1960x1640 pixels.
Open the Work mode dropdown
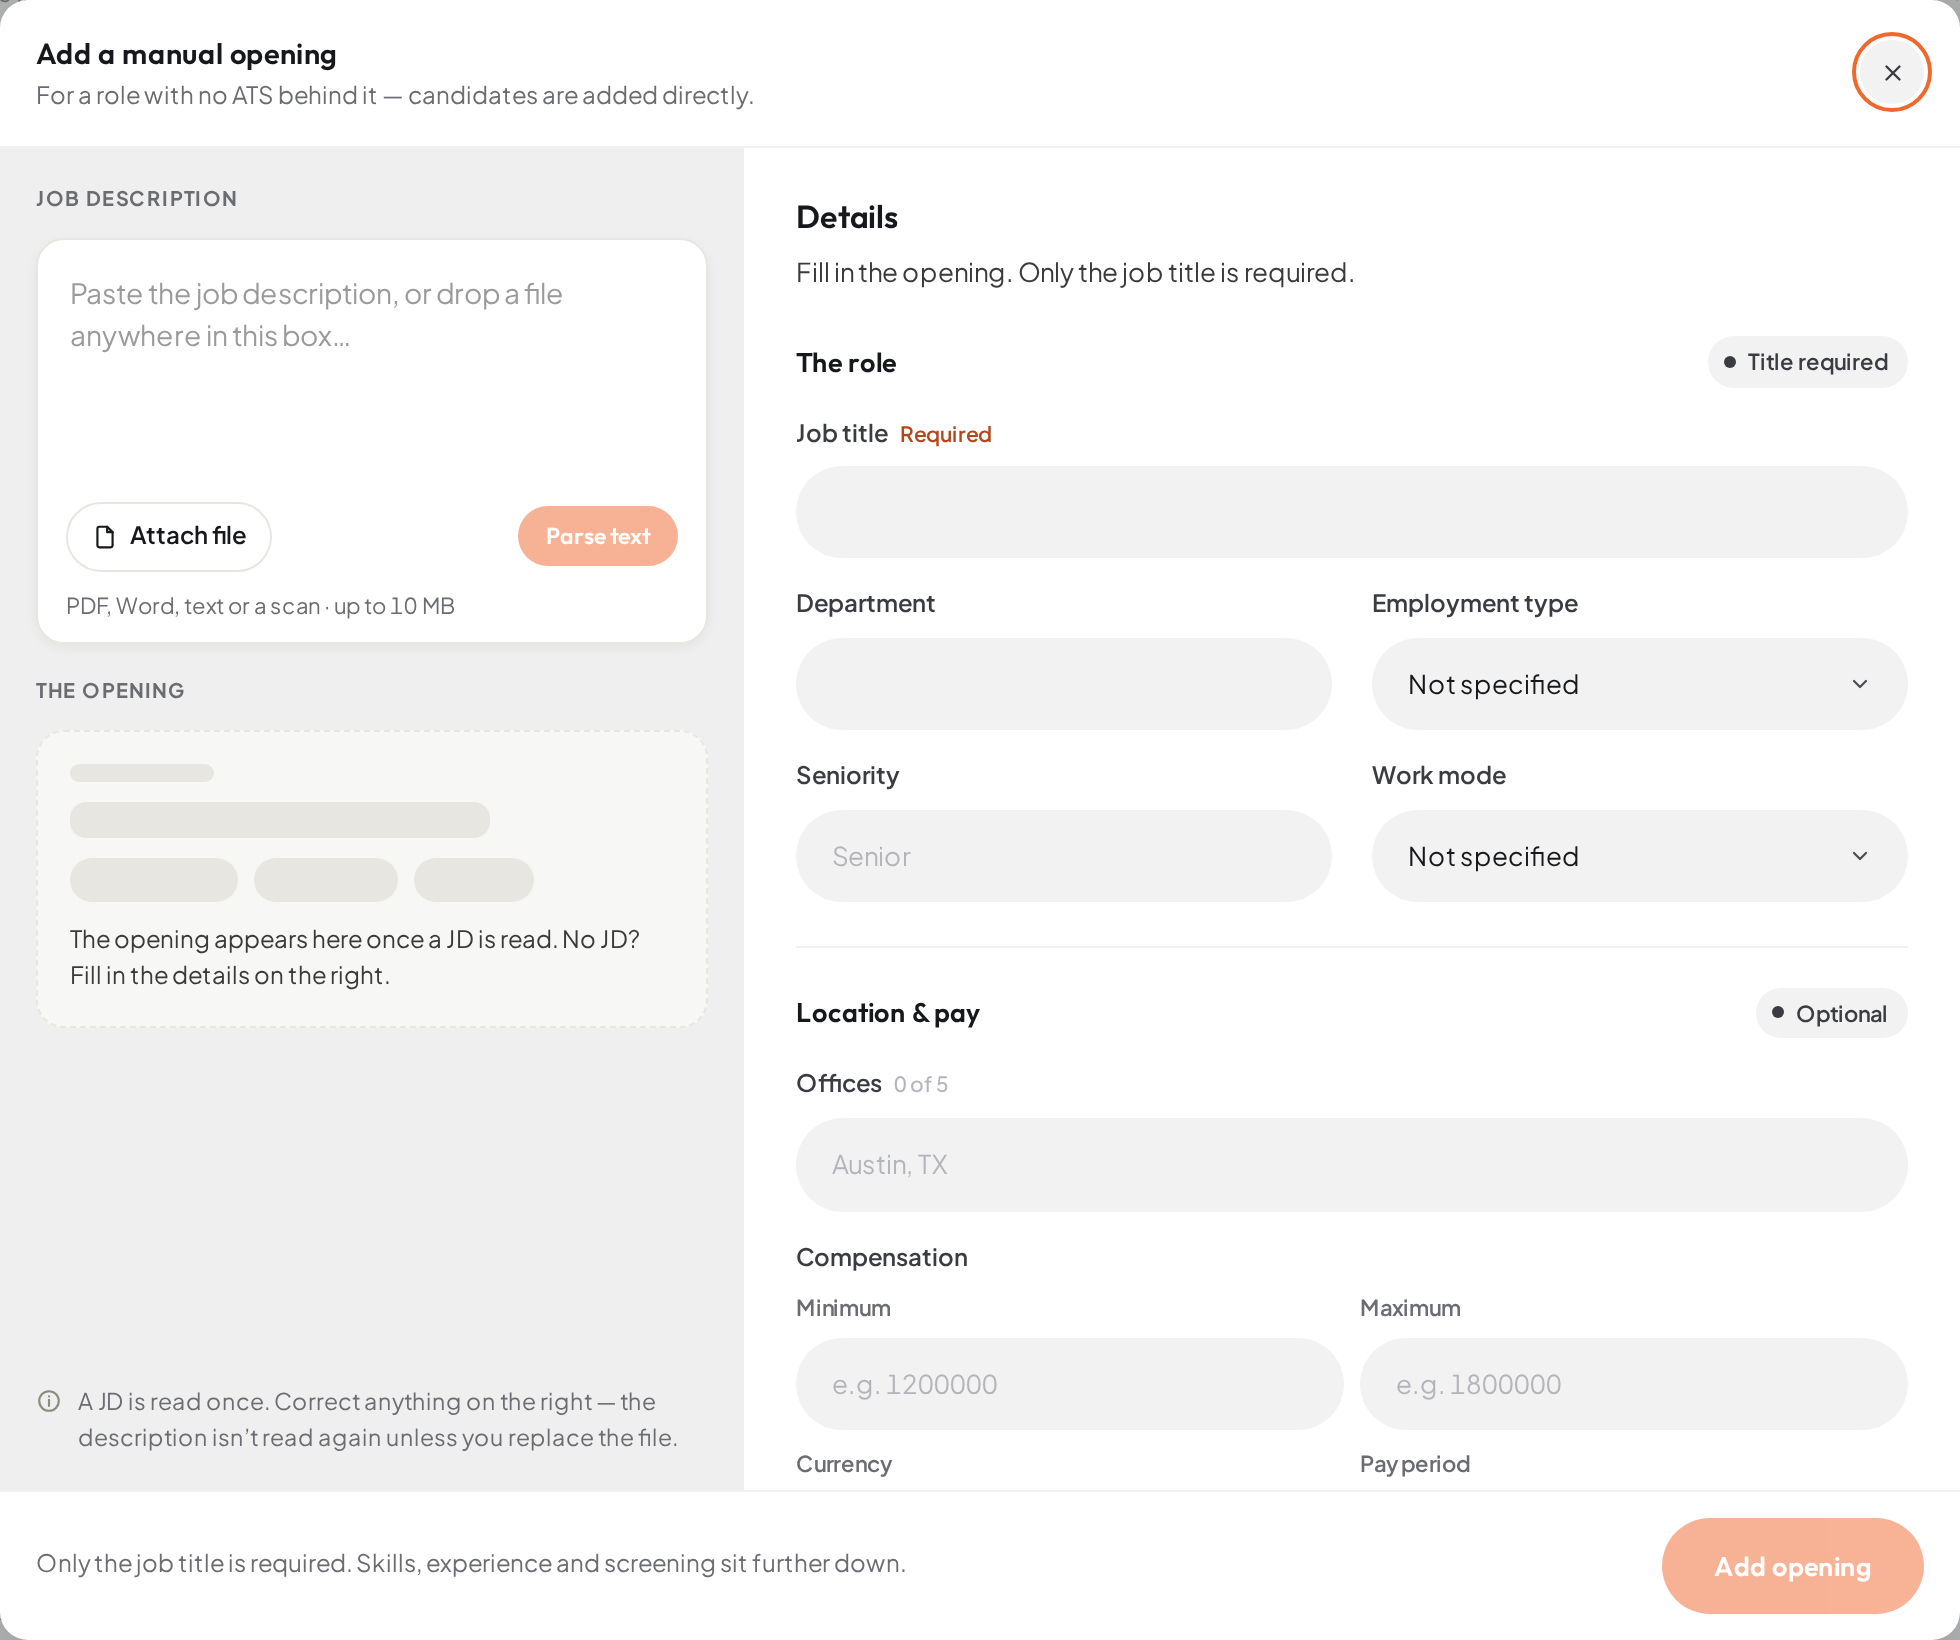pyautogui.click(x=1639, y=856)
